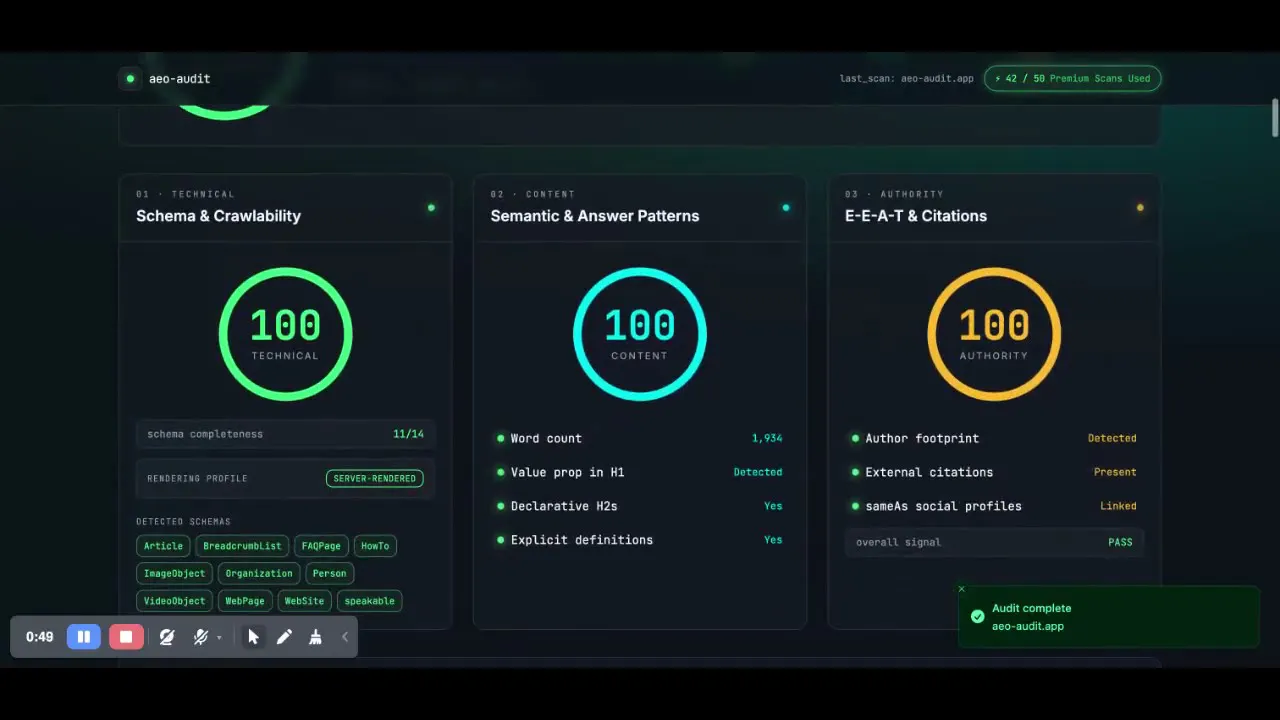Click the 42 / 50 Premium Scans Used badge
The image size is (1280, 720).
pyautogui.click(x=1072, y=78)
